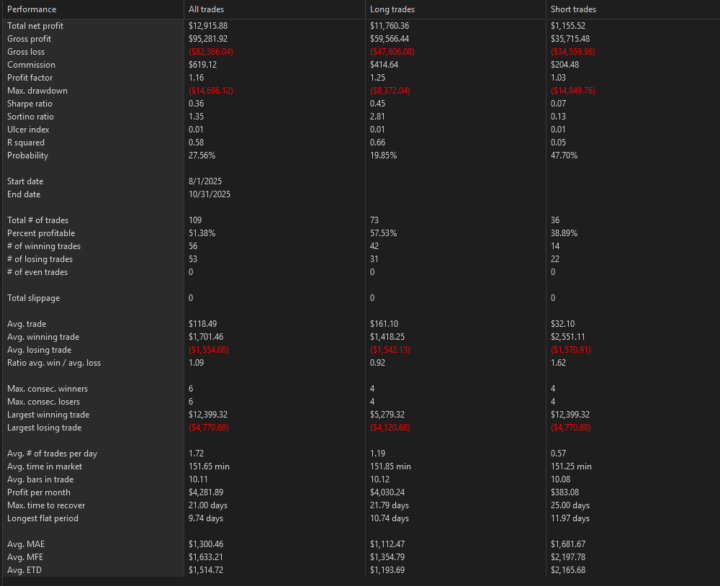
Task: Select max drawdown value ($14,696.12)
Action: [x=211, y=90]
